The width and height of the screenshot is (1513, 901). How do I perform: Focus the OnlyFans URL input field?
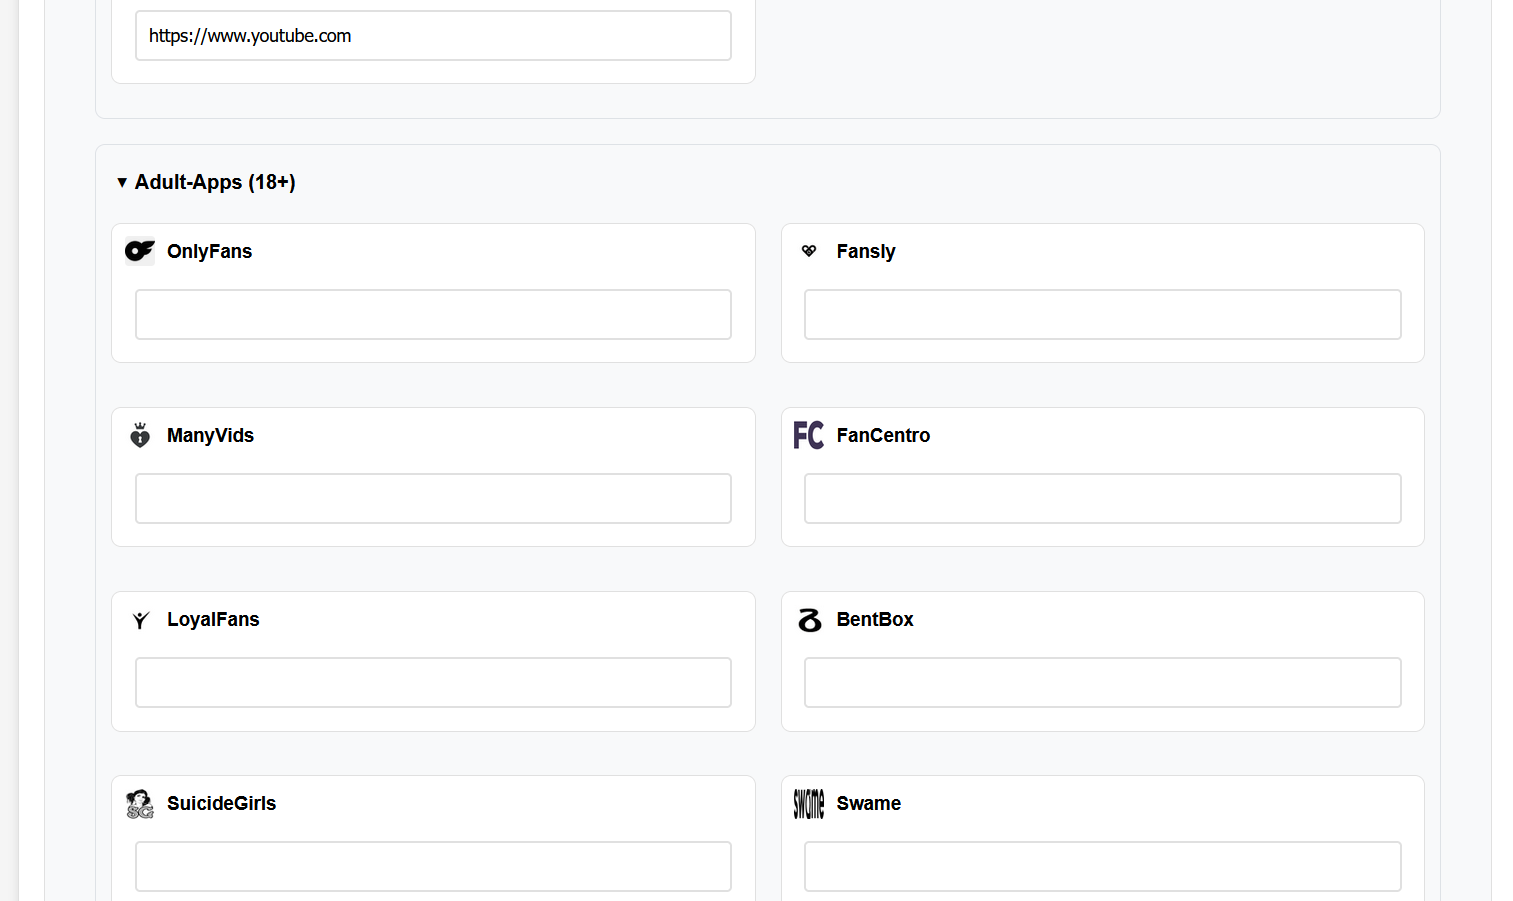(x=433, y=315)
